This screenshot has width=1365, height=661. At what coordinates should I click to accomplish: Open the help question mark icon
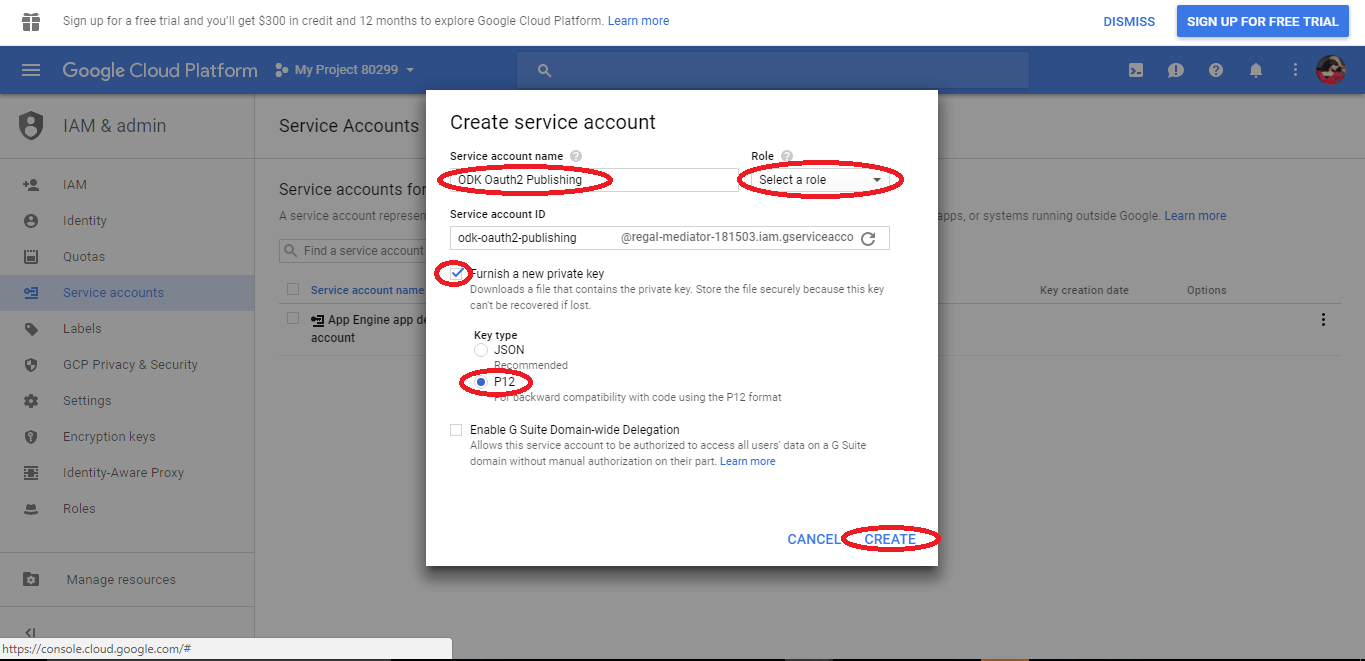point(1216,70)
